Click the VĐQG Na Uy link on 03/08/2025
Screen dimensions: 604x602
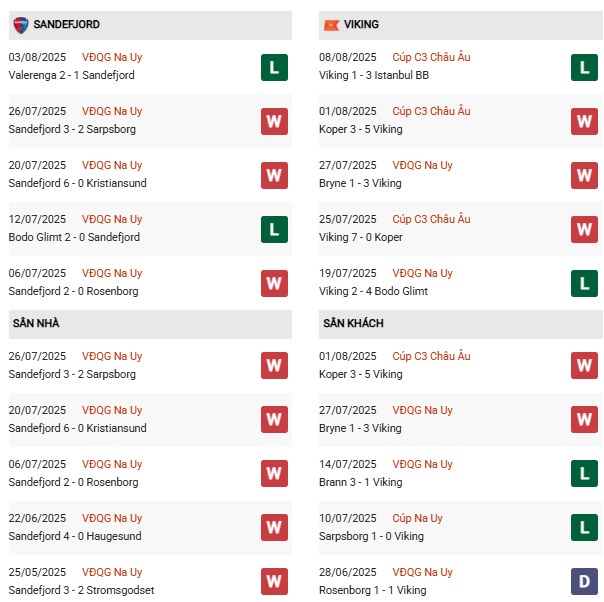pos(114,58)
